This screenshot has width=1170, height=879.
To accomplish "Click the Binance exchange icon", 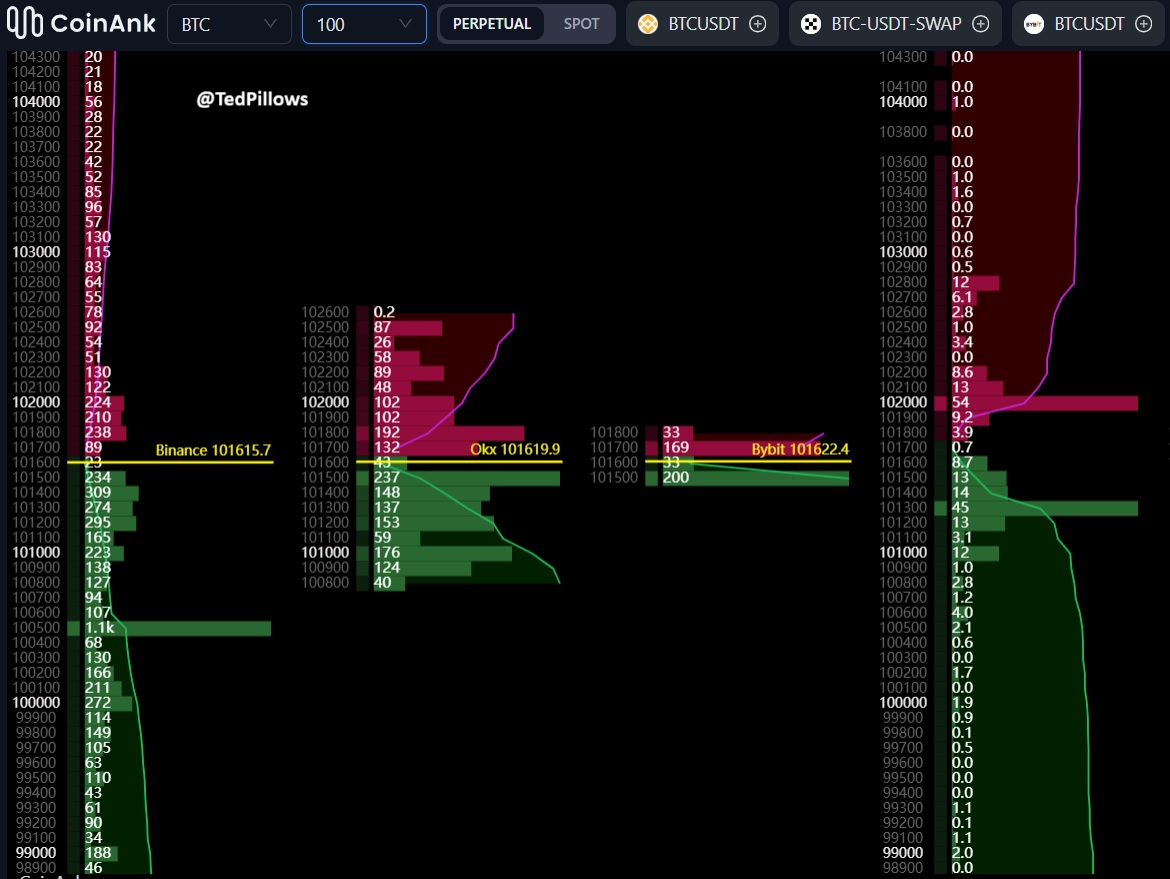I will 649,24.
